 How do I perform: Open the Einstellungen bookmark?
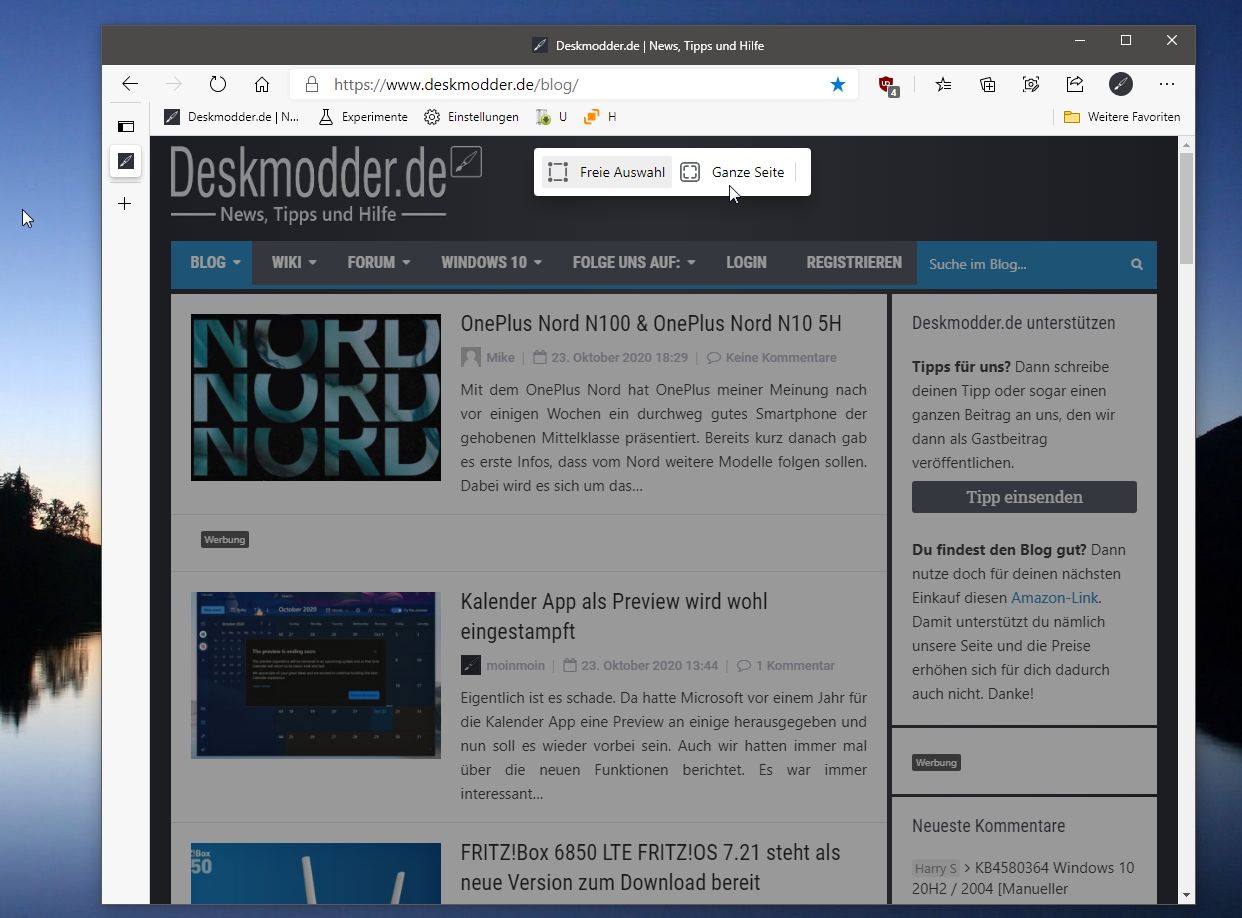pyautogui.click(x=471, y=117)
